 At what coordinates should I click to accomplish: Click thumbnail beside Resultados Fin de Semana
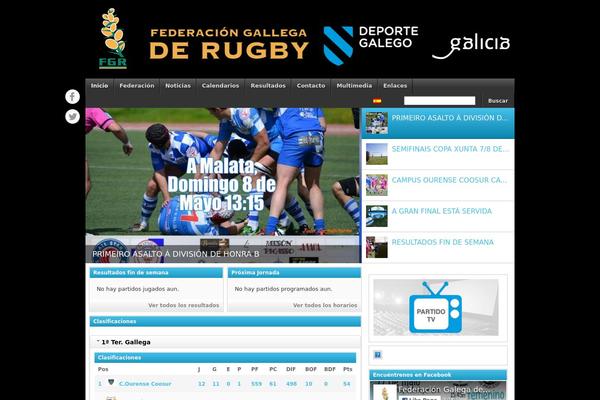377,247
